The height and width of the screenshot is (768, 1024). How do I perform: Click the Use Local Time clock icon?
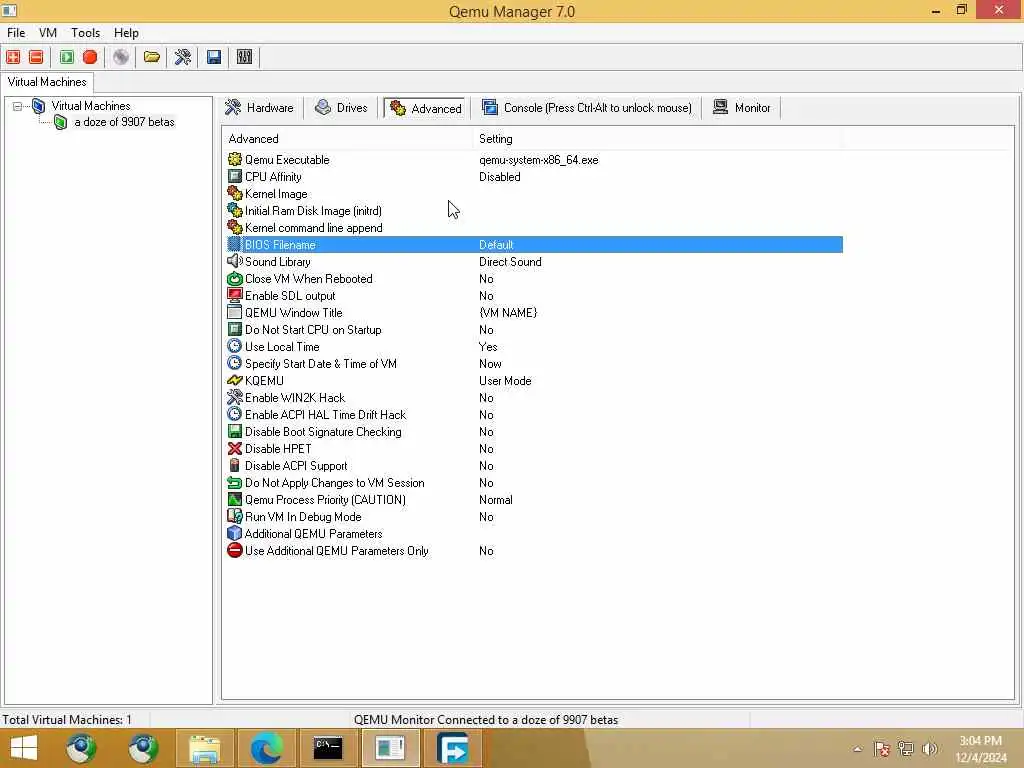234,346
